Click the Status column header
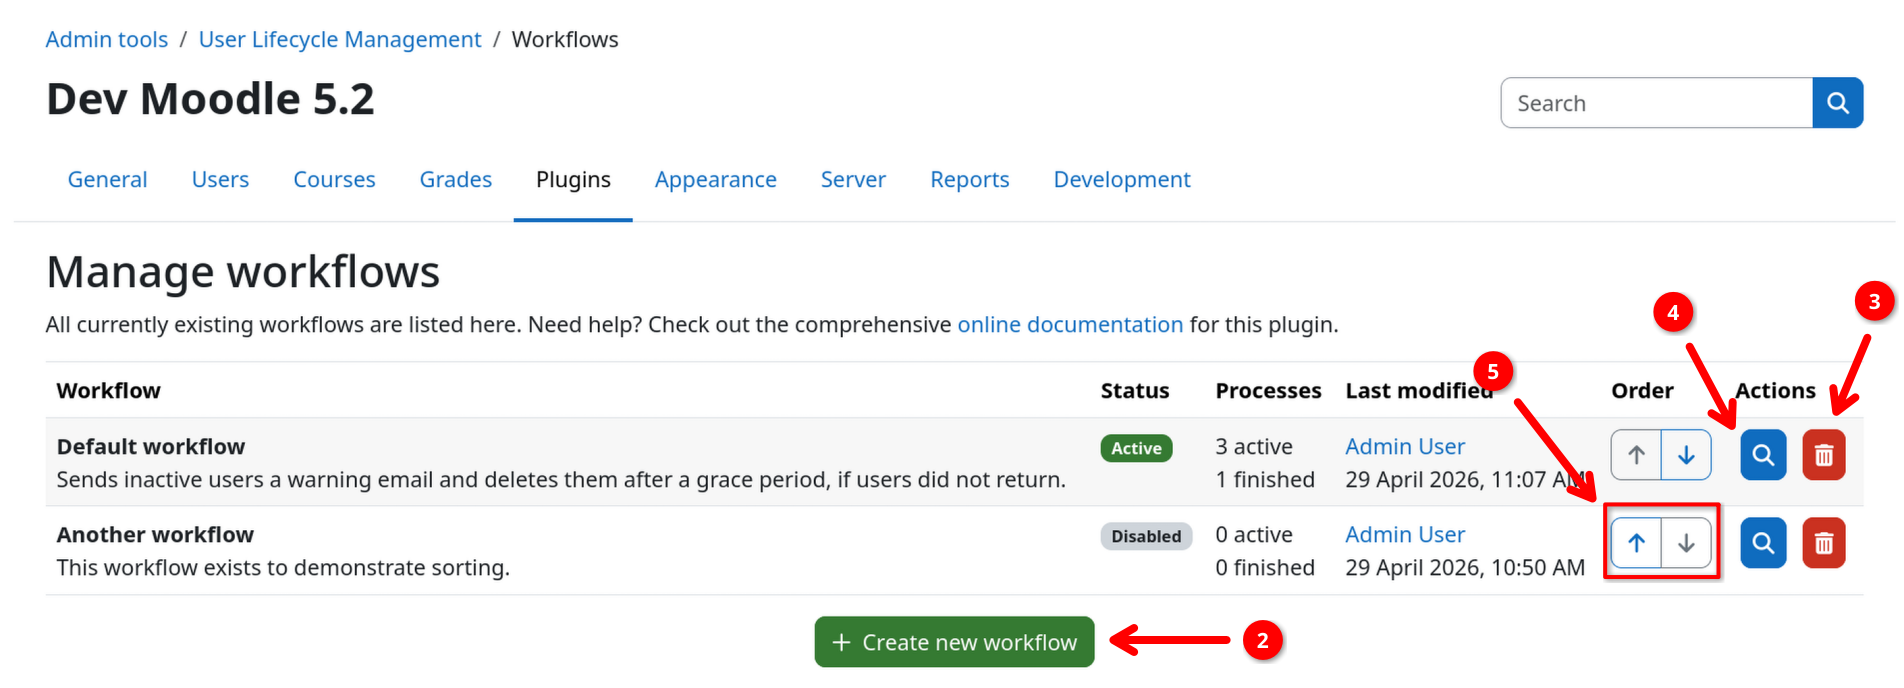1904x688 pixels. click(1135, 390)
